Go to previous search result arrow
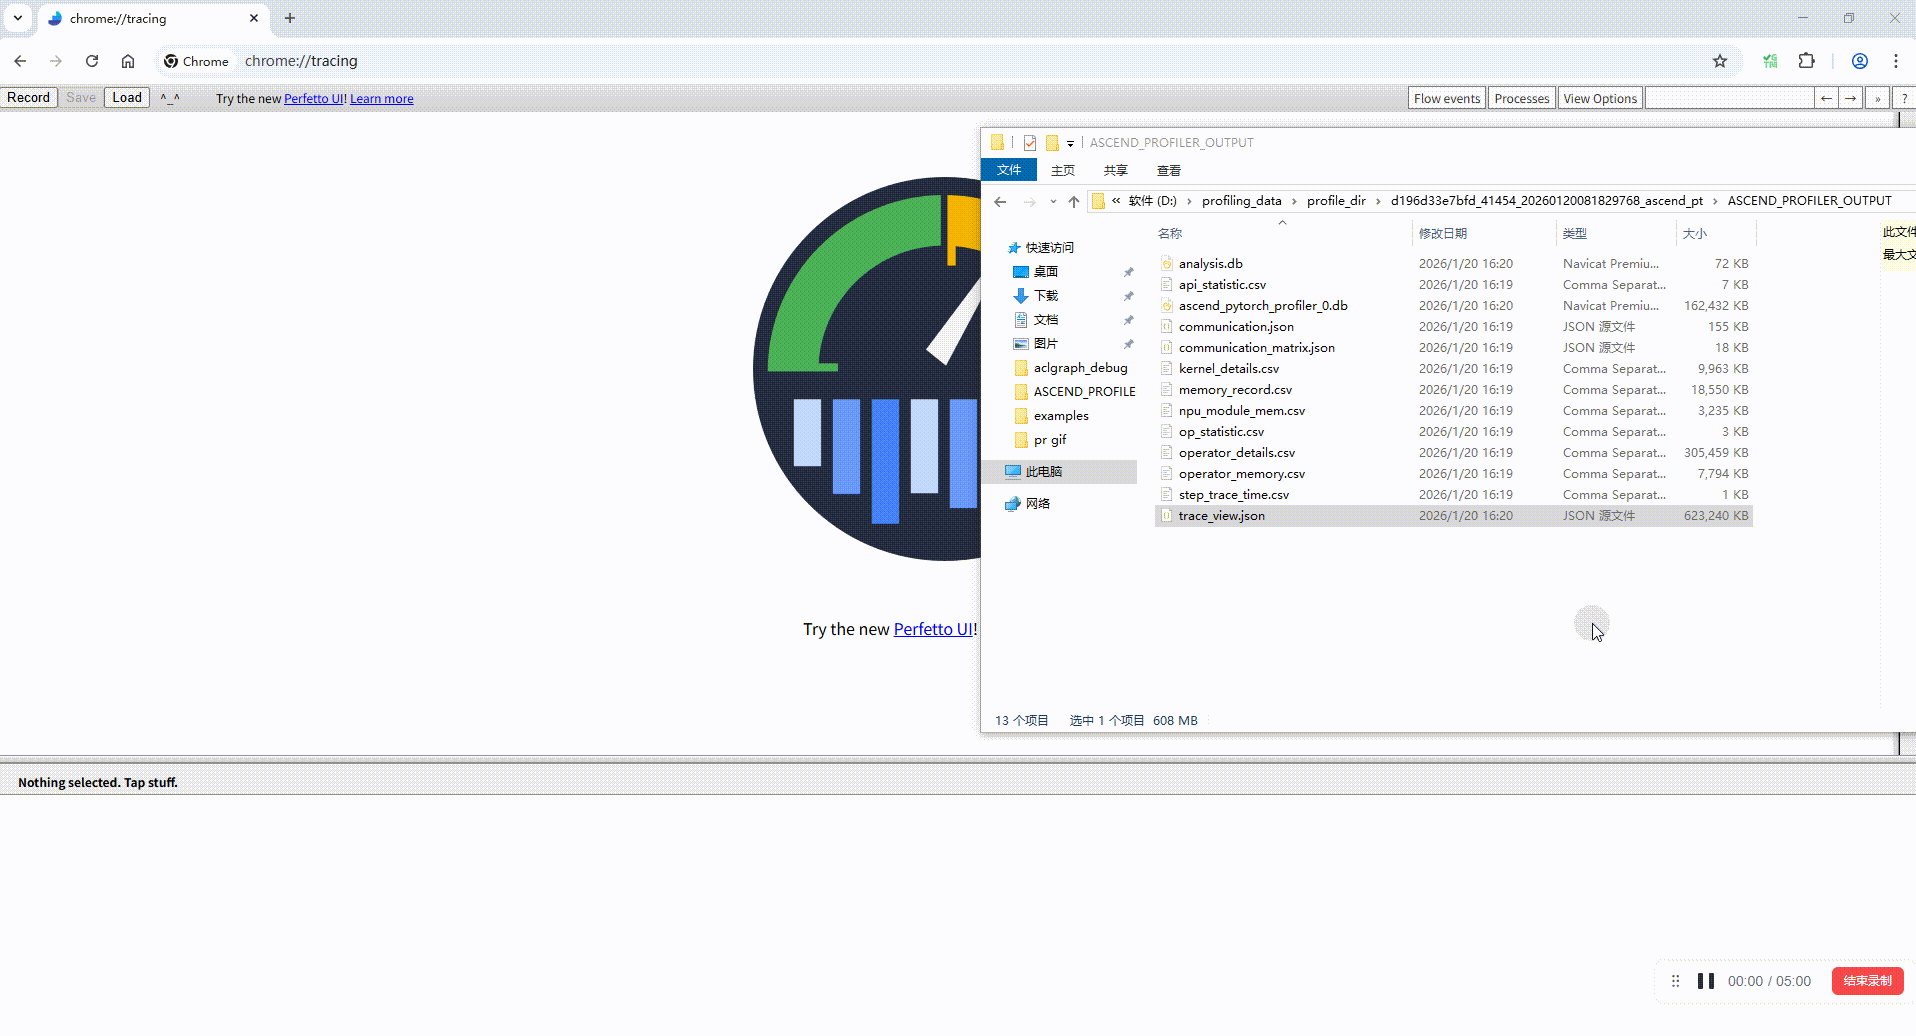 pos(1827,98)
